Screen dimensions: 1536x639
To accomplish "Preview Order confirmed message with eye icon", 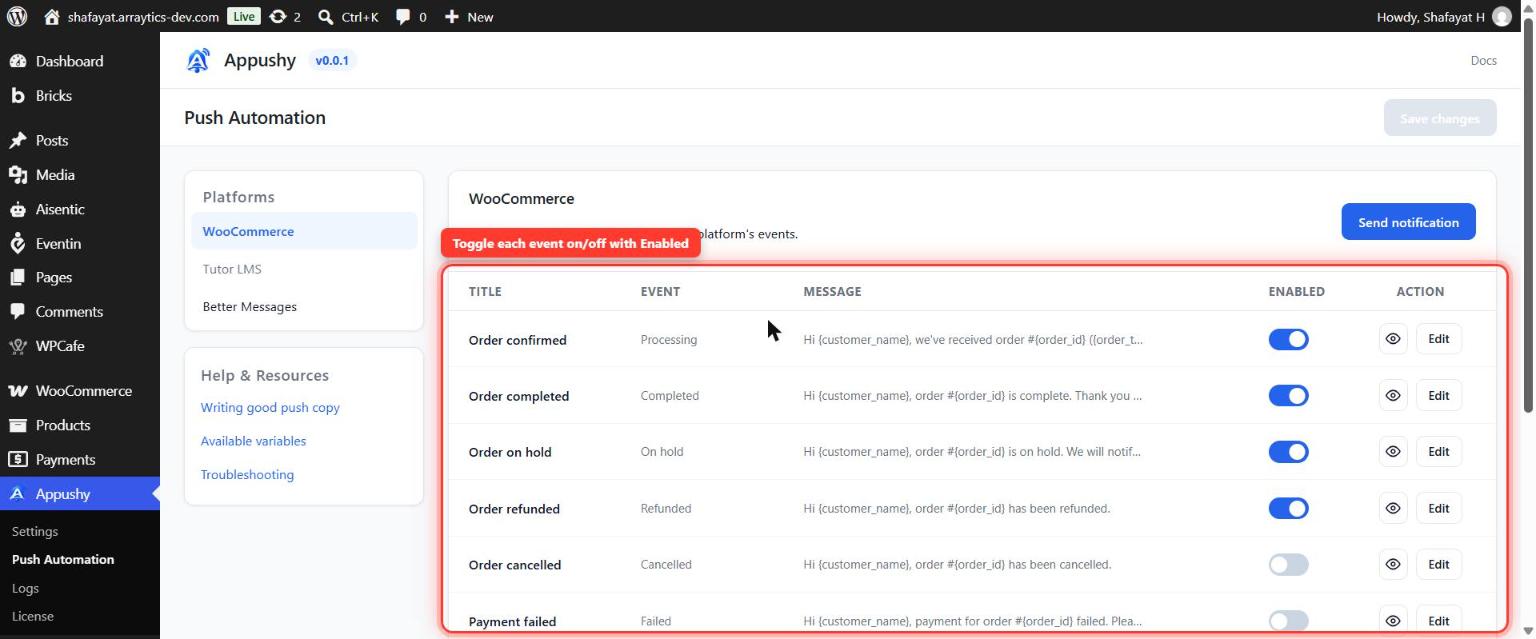I will pyautogui.click(x=1393, y=339).
